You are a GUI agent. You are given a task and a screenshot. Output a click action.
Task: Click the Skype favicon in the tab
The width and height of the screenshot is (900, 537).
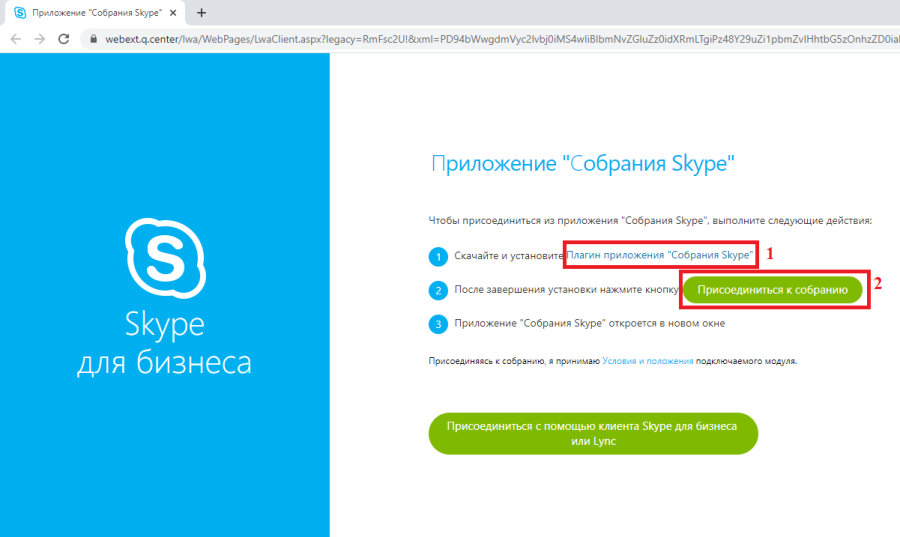(19, 13)
